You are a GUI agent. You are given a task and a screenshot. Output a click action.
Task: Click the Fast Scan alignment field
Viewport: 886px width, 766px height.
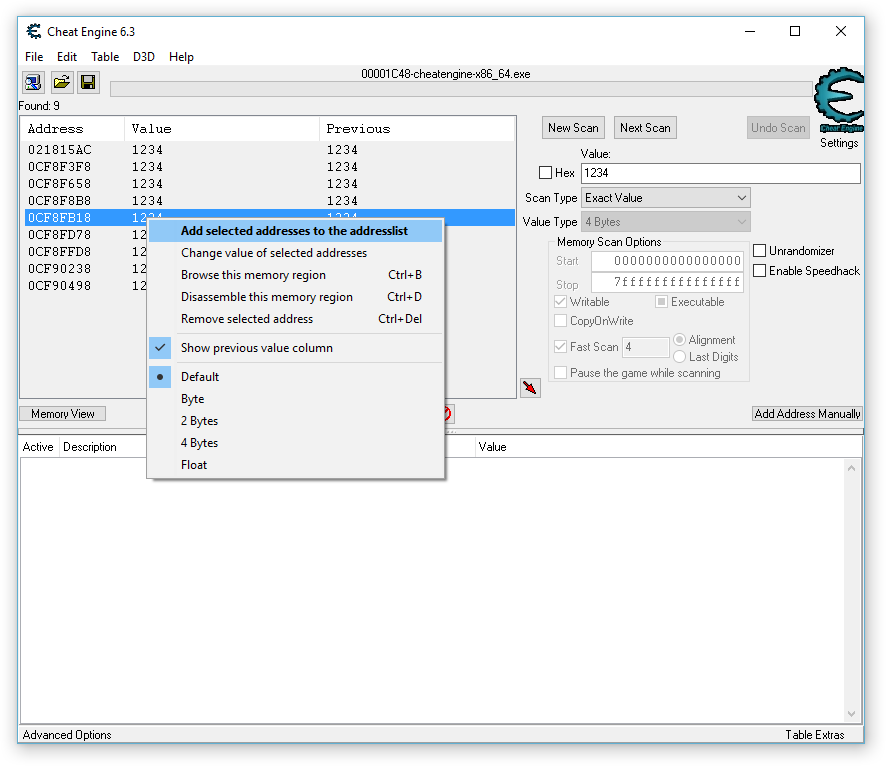point(645,347)
